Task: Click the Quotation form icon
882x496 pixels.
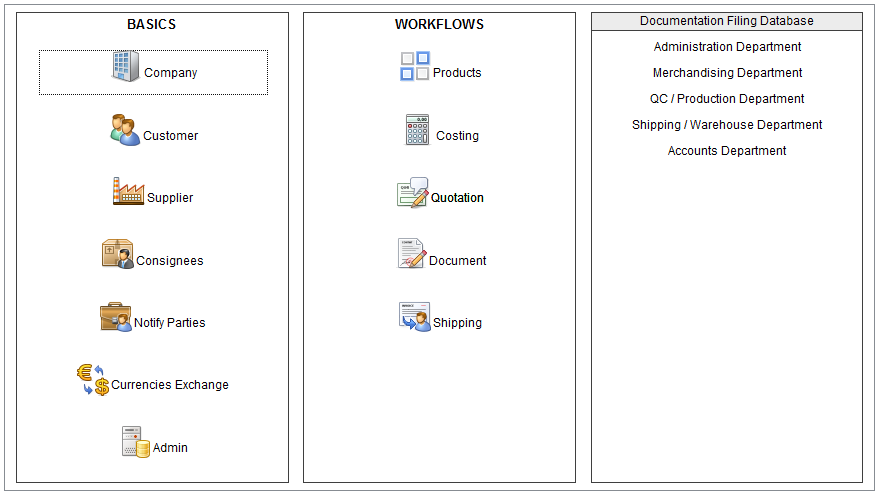Action: coord(413,192)
